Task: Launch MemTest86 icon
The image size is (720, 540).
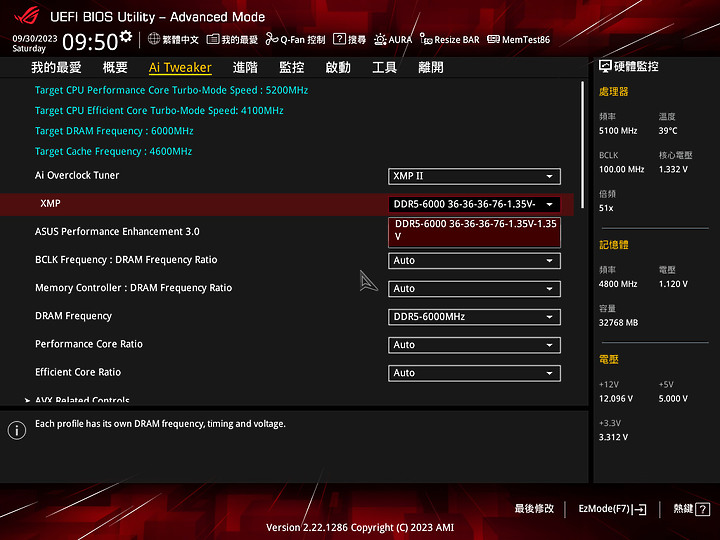Action: pos(494,39)
